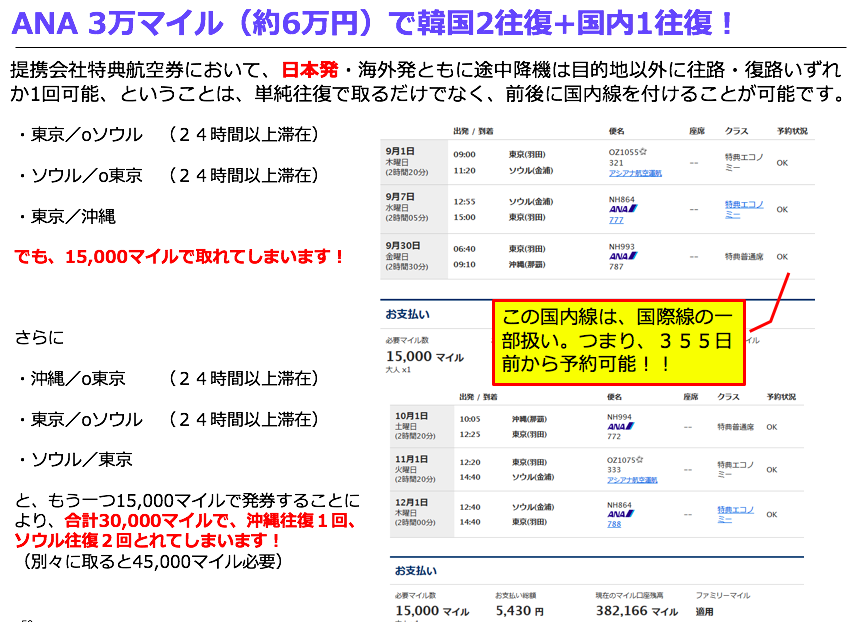Select the 9月30日 金曜日 date cell
The image size is (851, 622).
(x=414, y=256)
